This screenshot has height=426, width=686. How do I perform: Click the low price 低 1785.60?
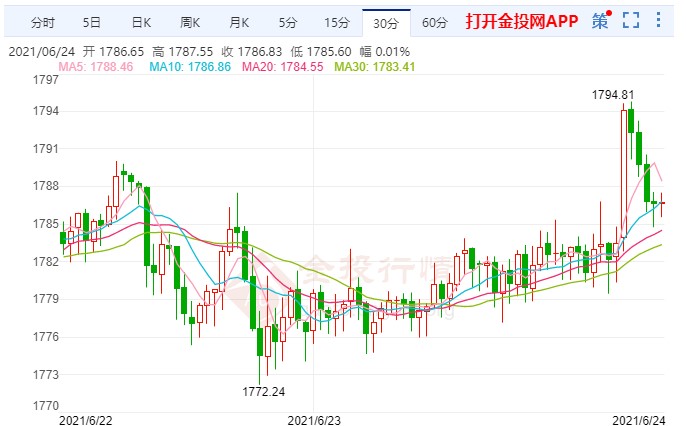click(x=321, y=52)
